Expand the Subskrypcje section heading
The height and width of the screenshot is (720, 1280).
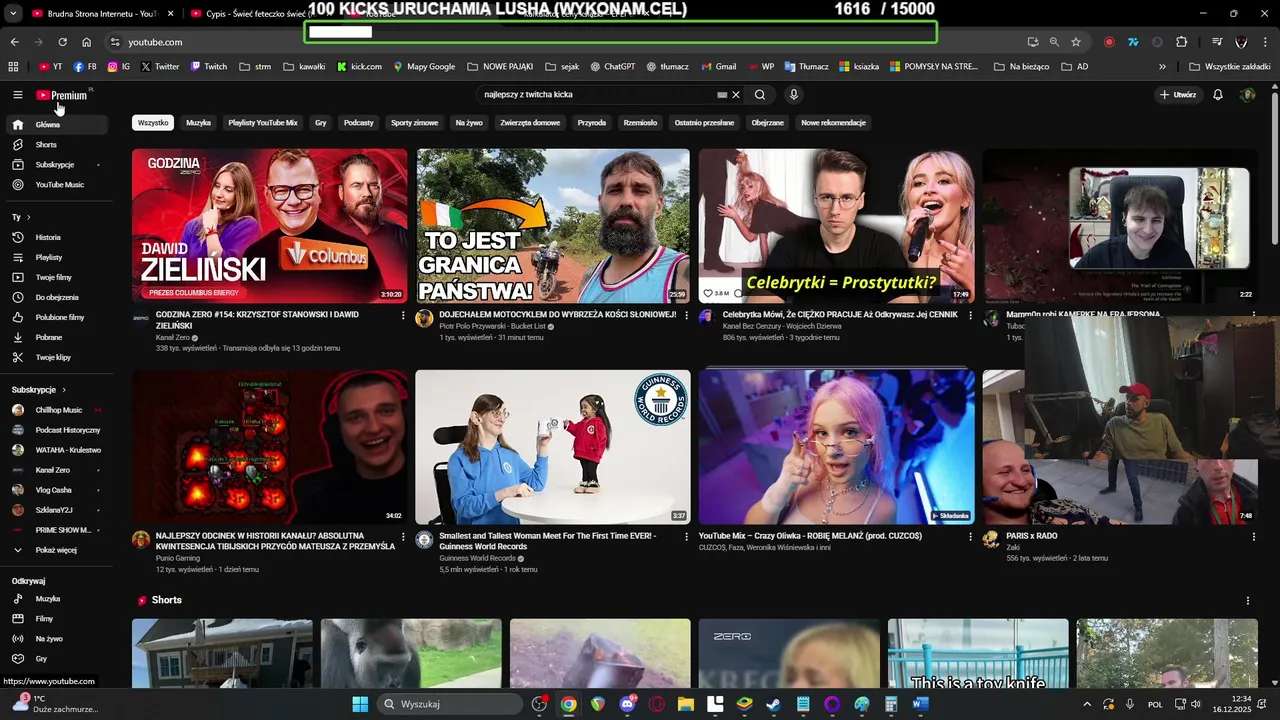pos(38,390)
